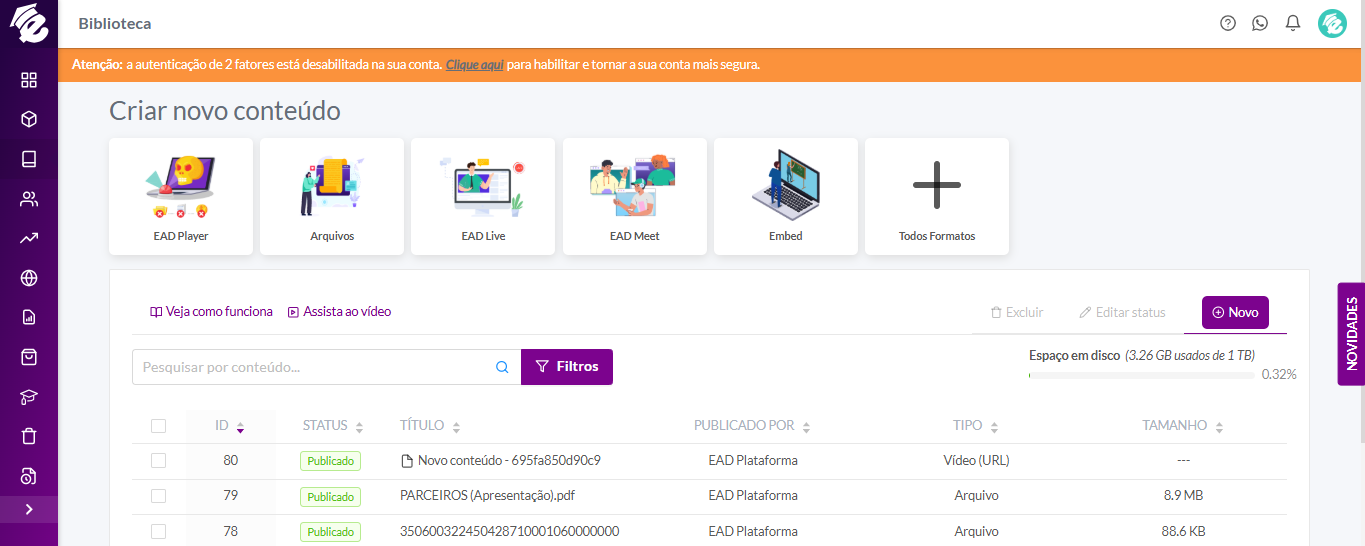Viewport: 1365px width, 546px height.
Task: Sort table by TAMANHO column
Action: tap(1183, 426)
